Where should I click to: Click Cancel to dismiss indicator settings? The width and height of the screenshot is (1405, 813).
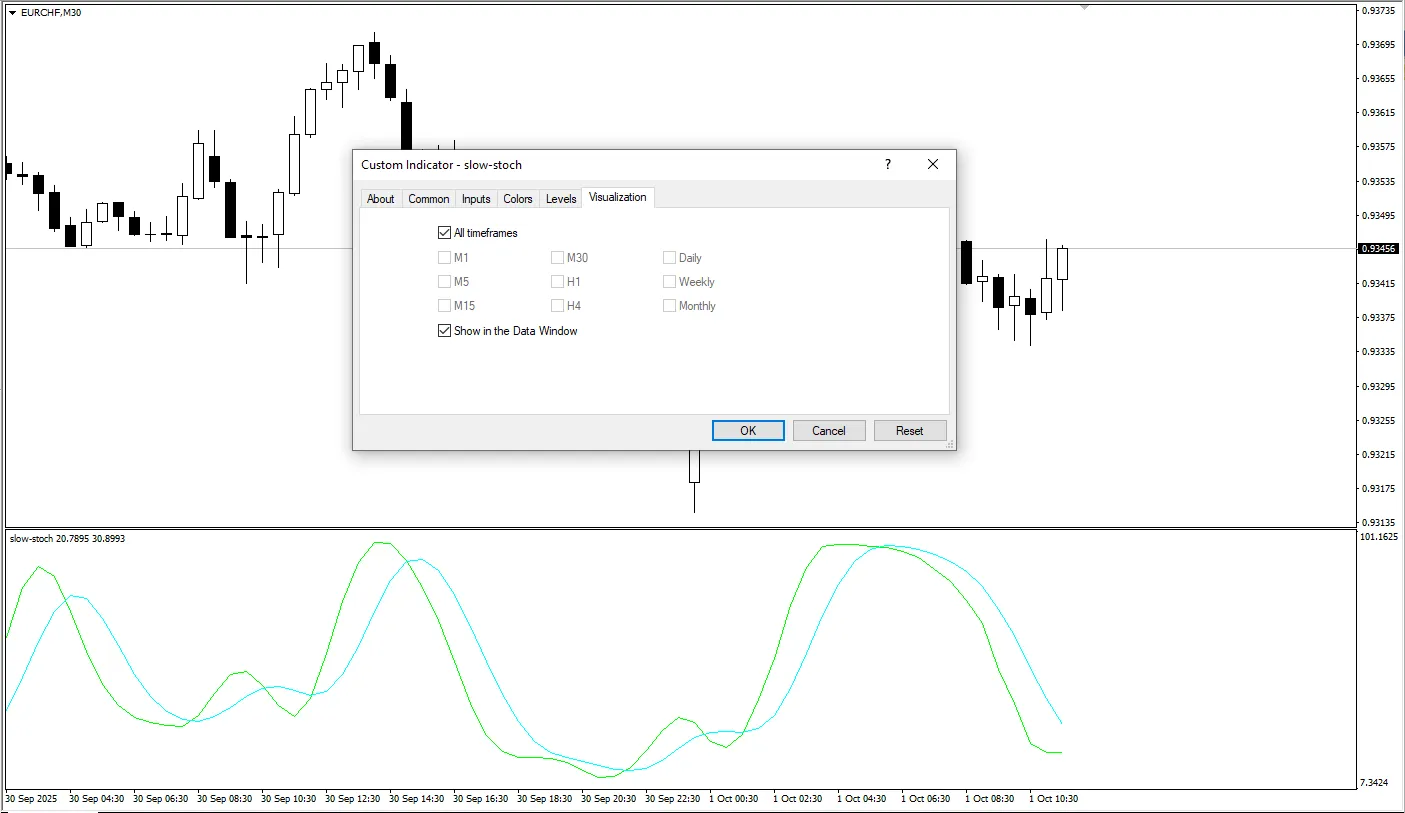pos(828,431)
